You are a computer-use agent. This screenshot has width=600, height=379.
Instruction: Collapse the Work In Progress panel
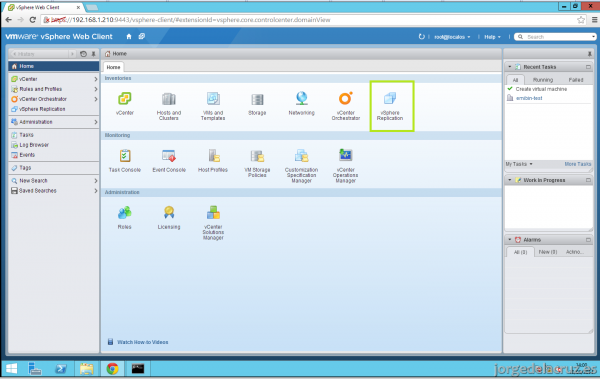[510, 180]
